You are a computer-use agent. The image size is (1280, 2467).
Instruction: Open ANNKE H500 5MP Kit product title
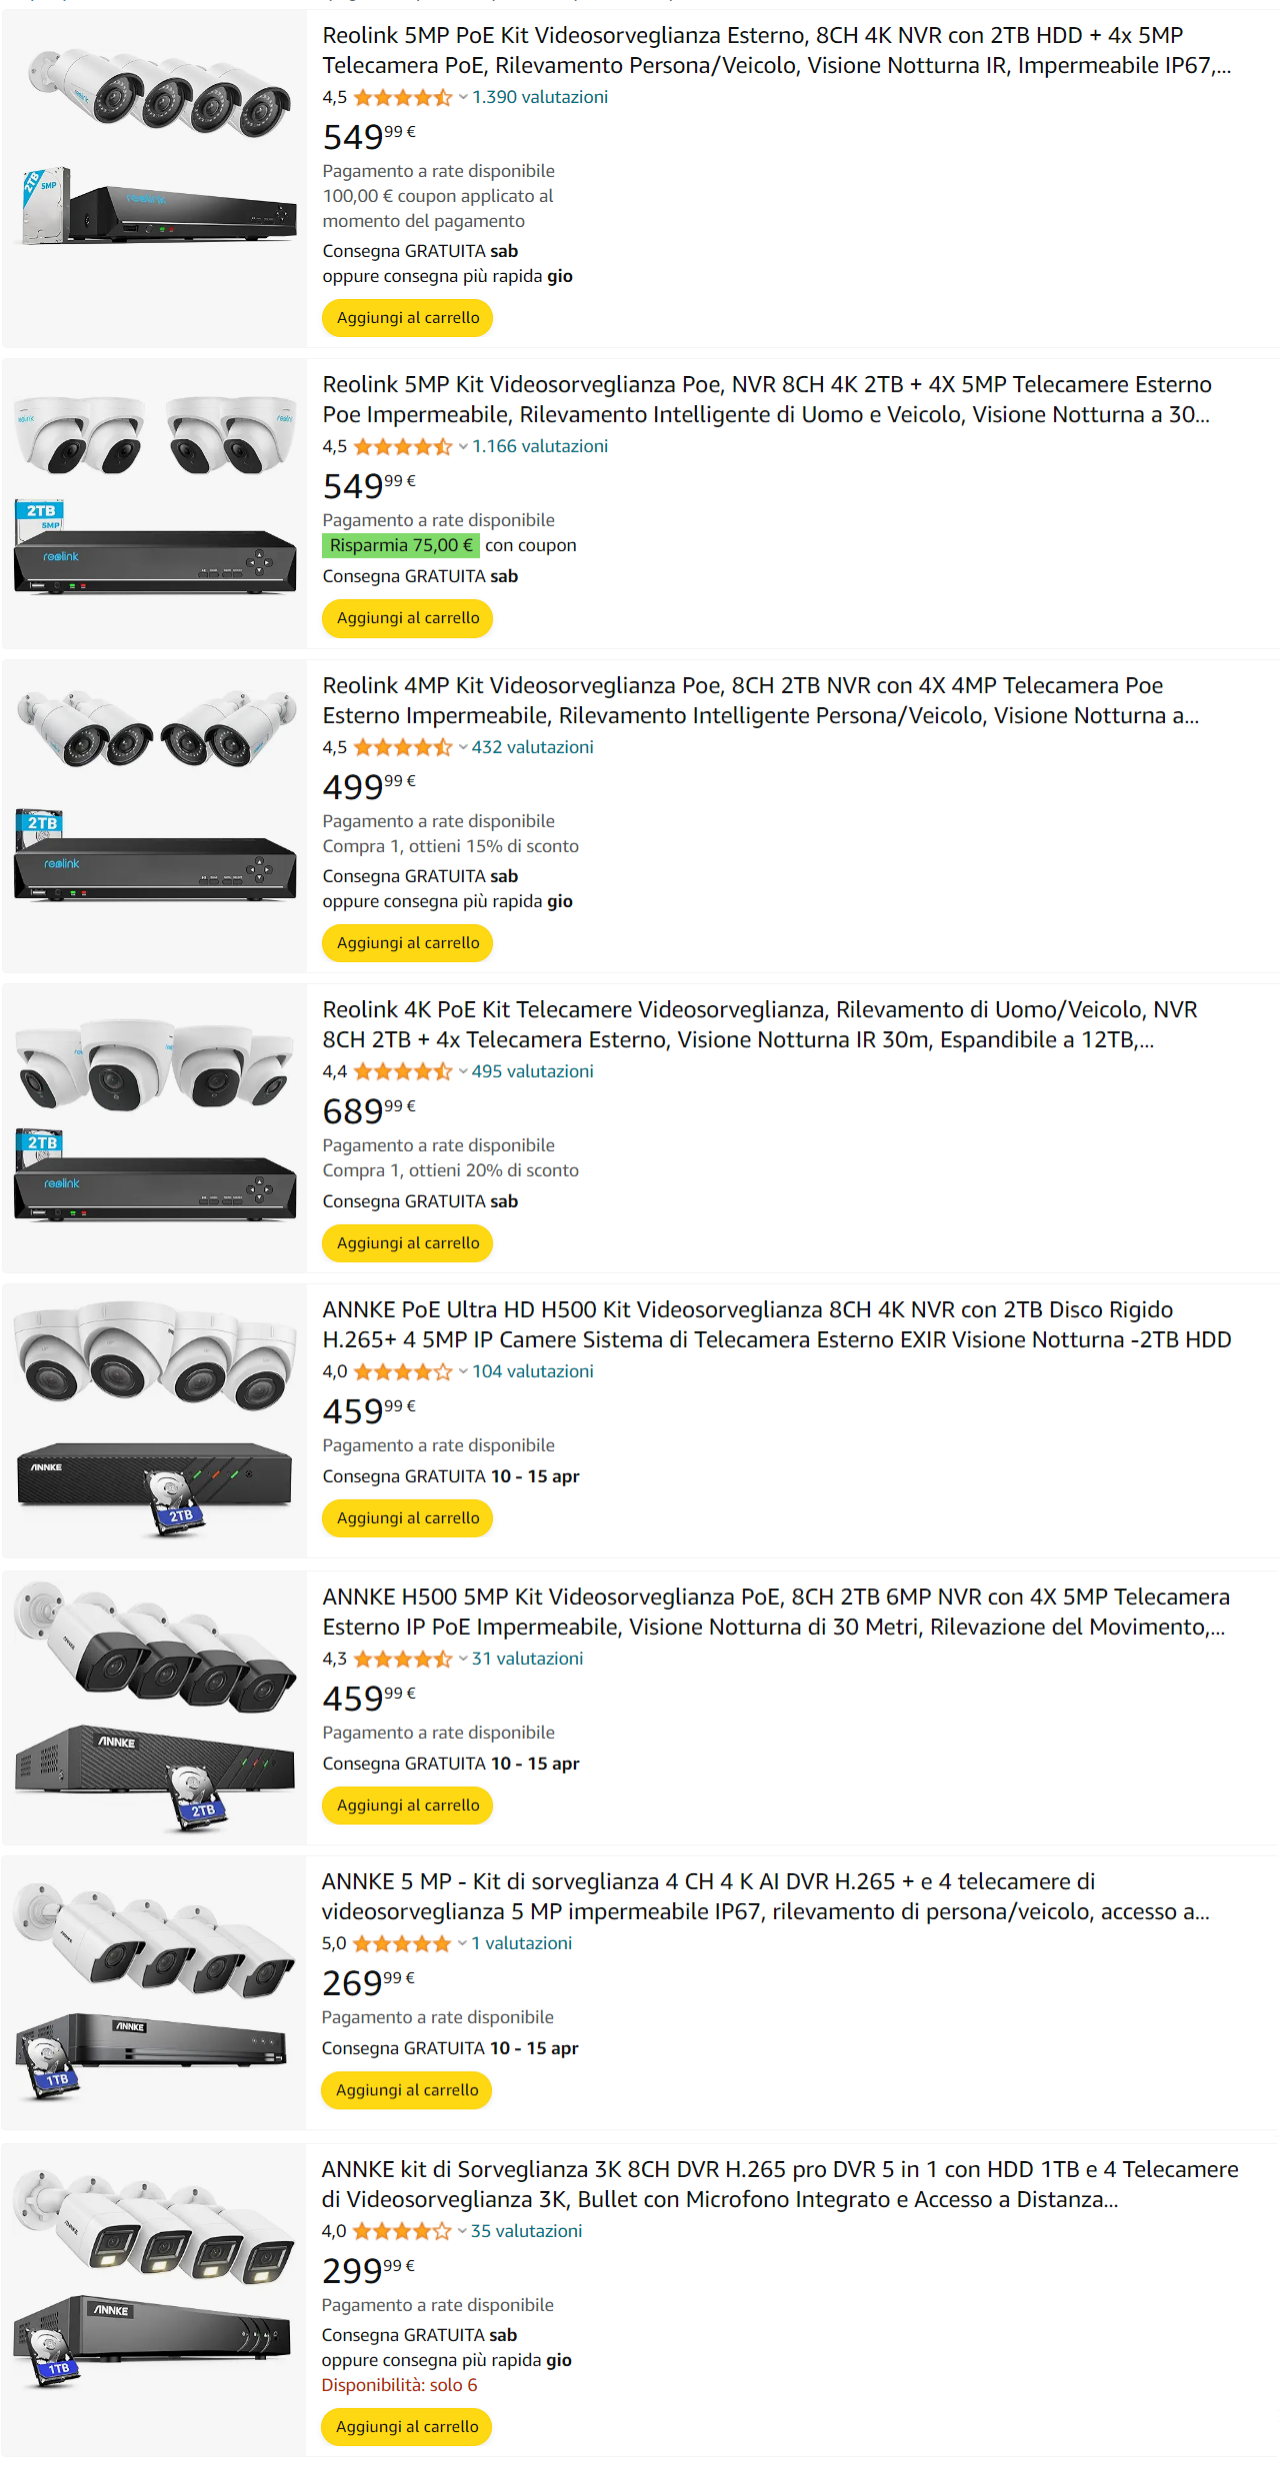point(776,1611)
